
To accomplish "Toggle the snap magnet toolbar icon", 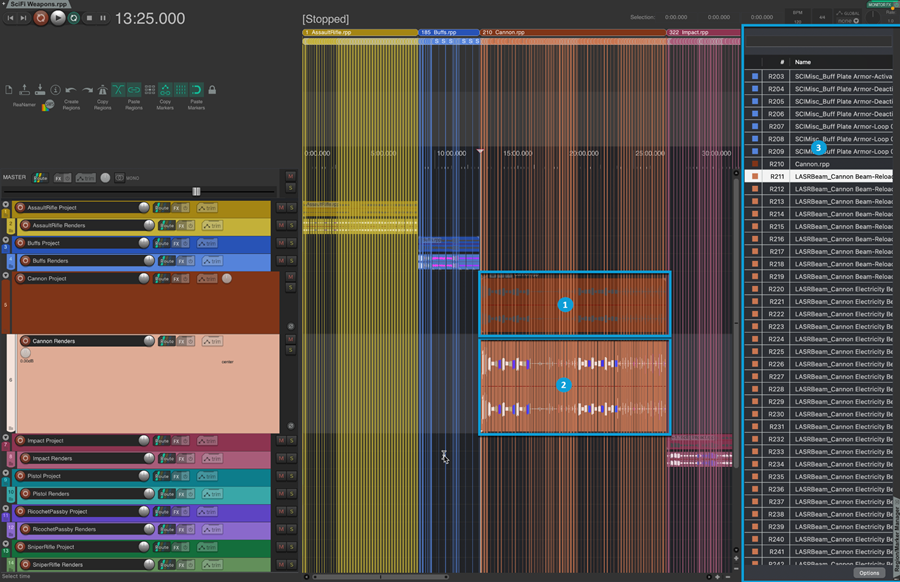I will [x=196, y=90].
